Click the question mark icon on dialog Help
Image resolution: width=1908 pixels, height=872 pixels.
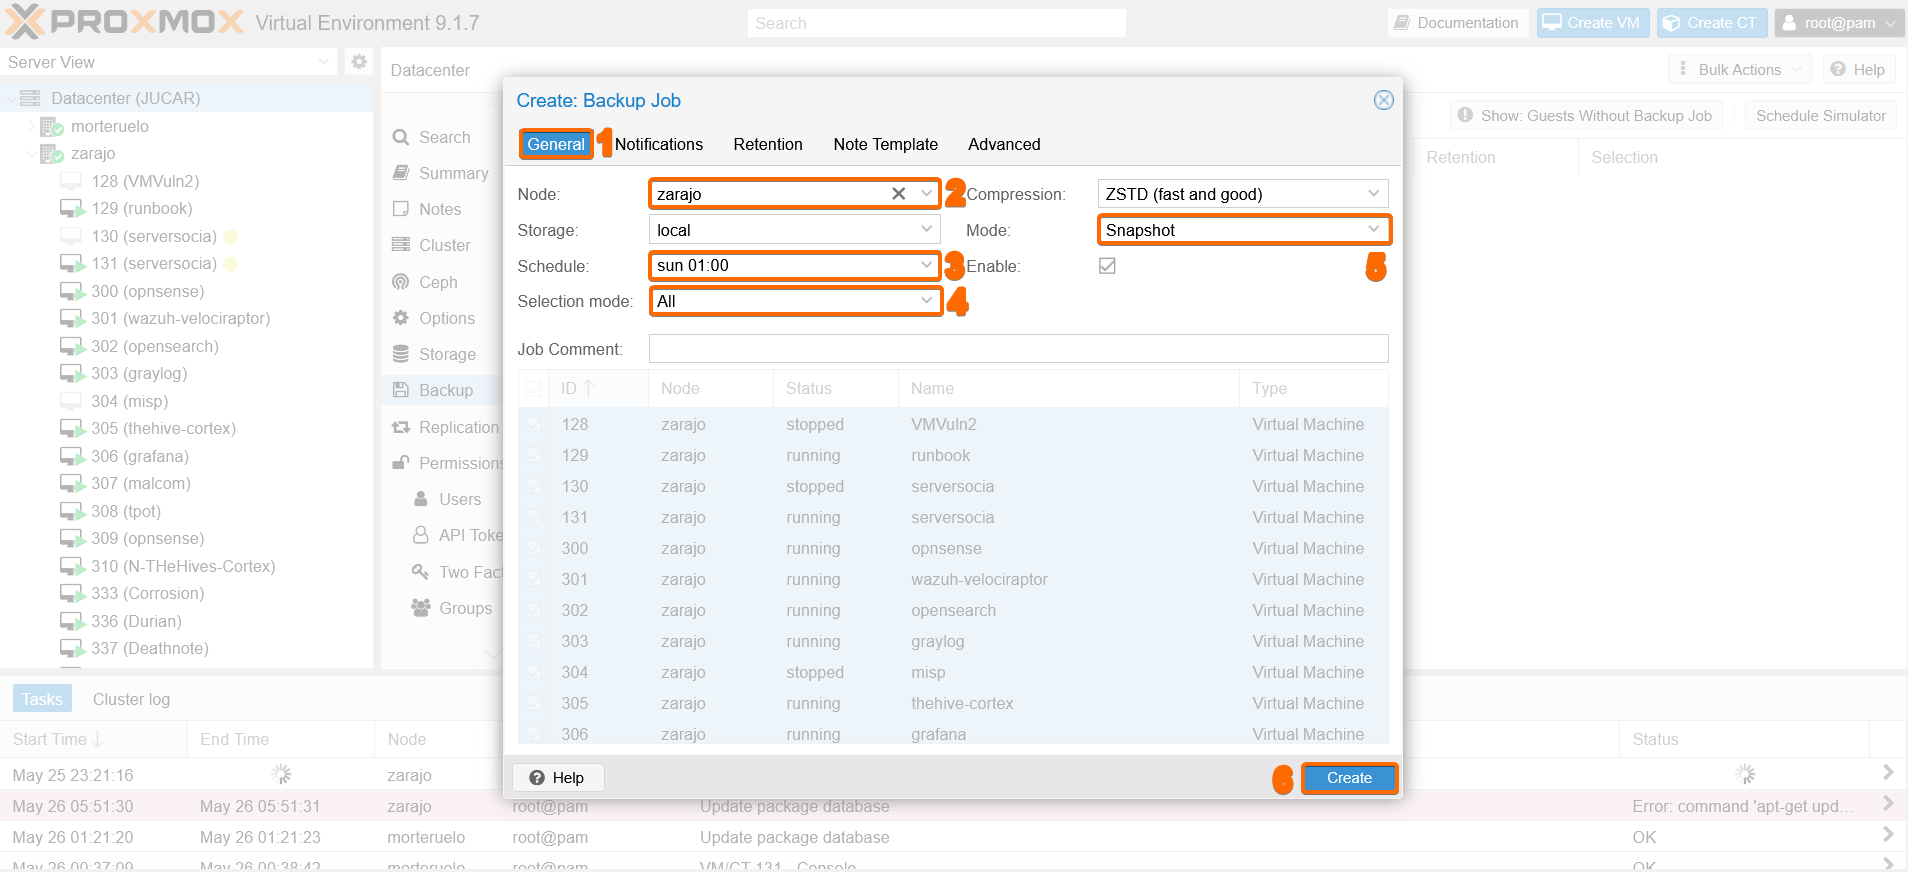coord(537,778)
